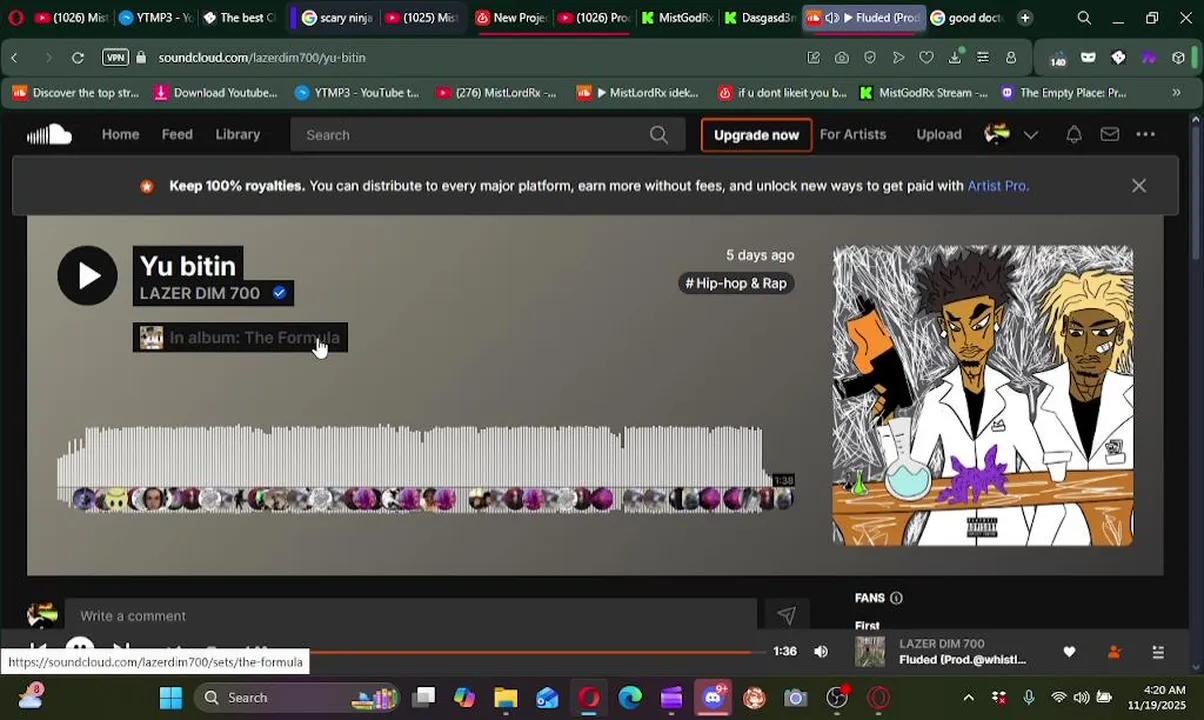Screen dimensions: 1204x720
Task: Expand the bookmarks bar overflow chevron
Action: (x=1176, y=93)
